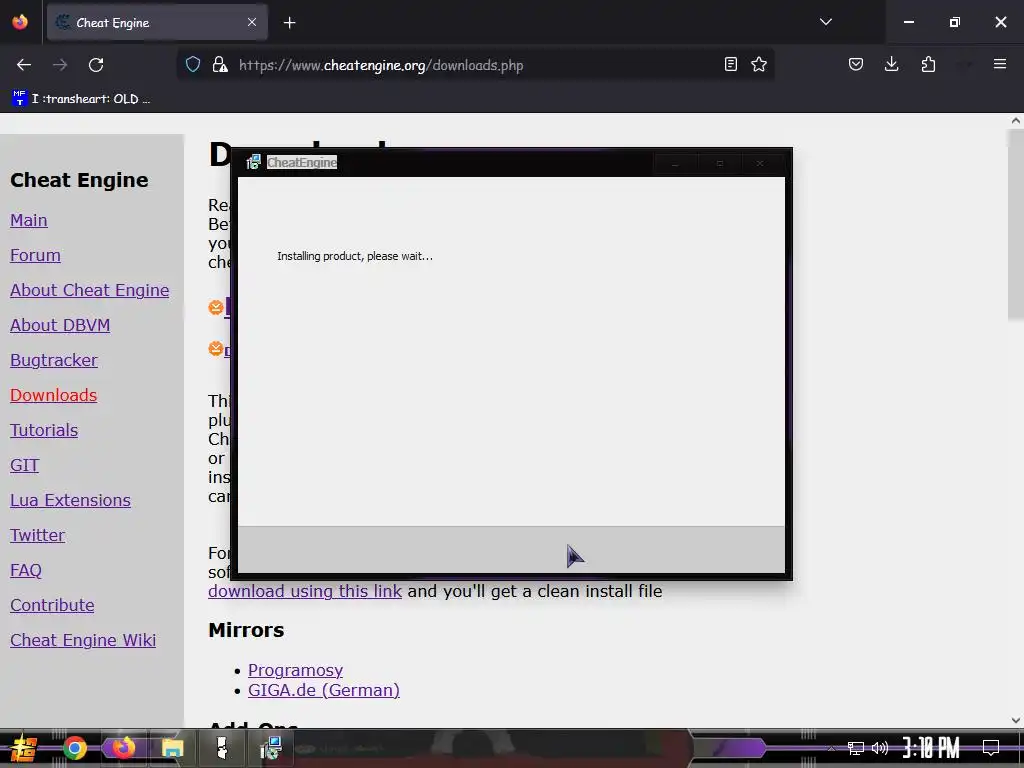Launch Chrome from the taskbar
Screen dimensions: 1024x768
(x=75, y=748)
